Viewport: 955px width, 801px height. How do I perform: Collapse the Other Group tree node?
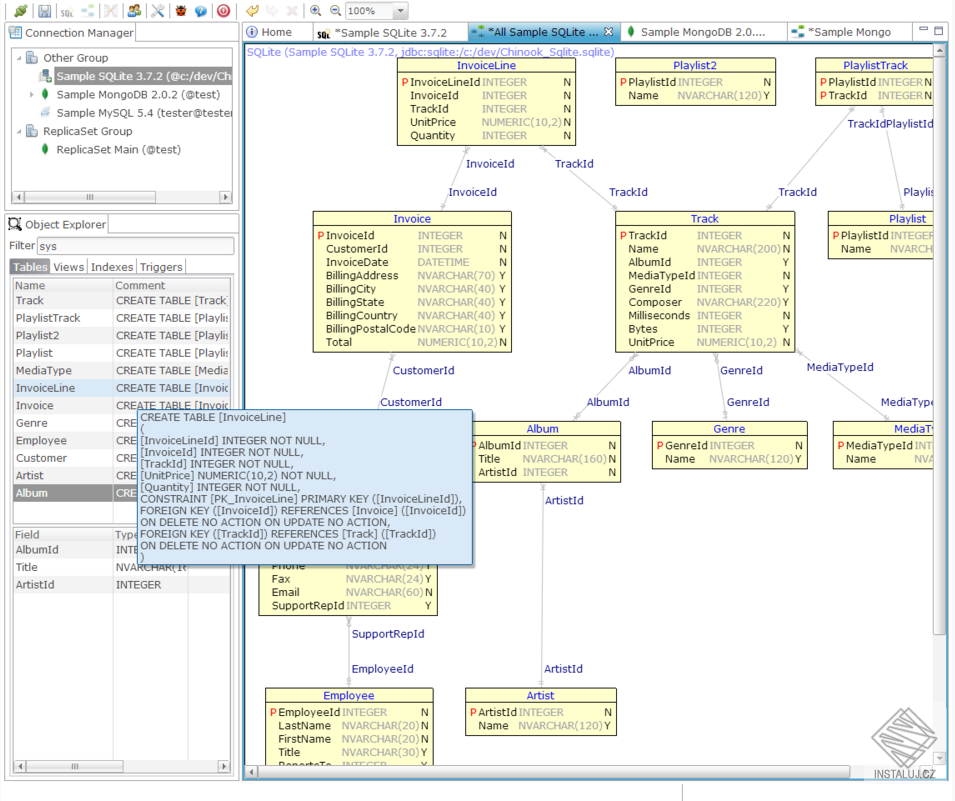pos(19,58)
